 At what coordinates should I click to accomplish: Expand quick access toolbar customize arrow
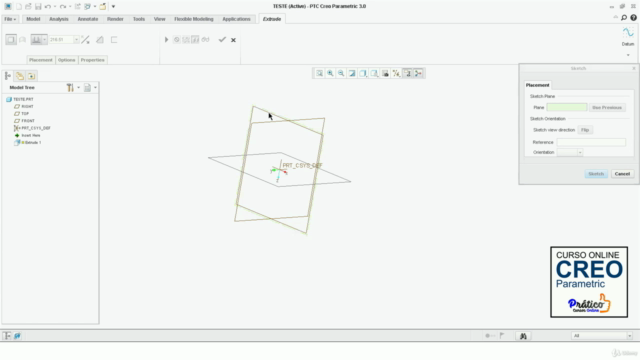113,7
